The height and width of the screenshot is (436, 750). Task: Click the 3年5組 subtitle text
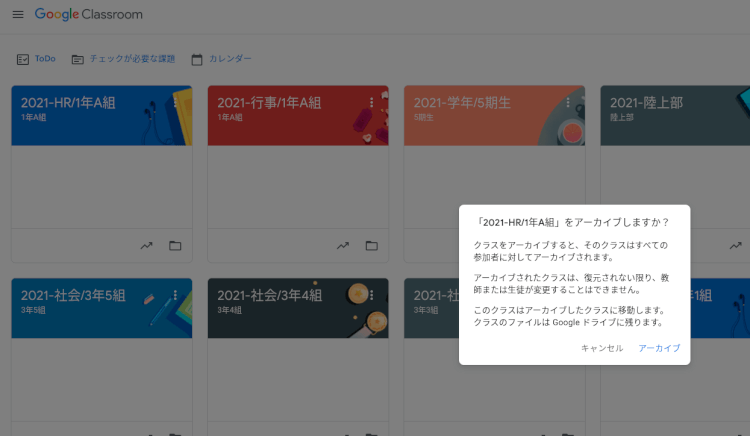click(x=33, y=310)
